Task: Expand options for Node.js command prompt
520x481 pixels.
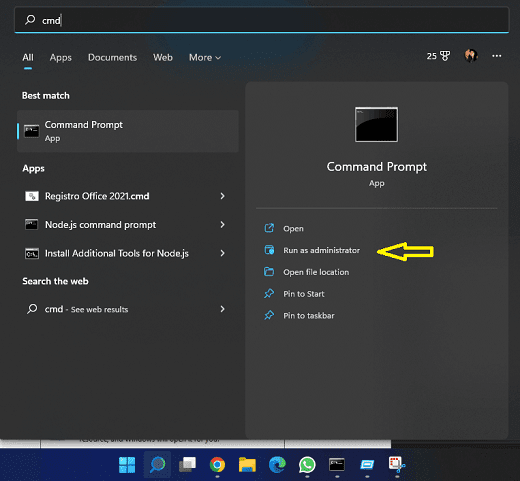Action: pos(222,225)
